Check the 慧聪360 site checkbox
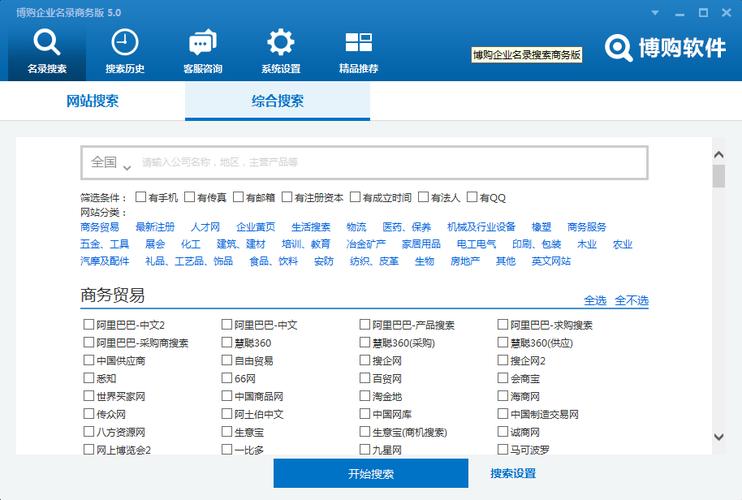 click(x=227, y=342)
